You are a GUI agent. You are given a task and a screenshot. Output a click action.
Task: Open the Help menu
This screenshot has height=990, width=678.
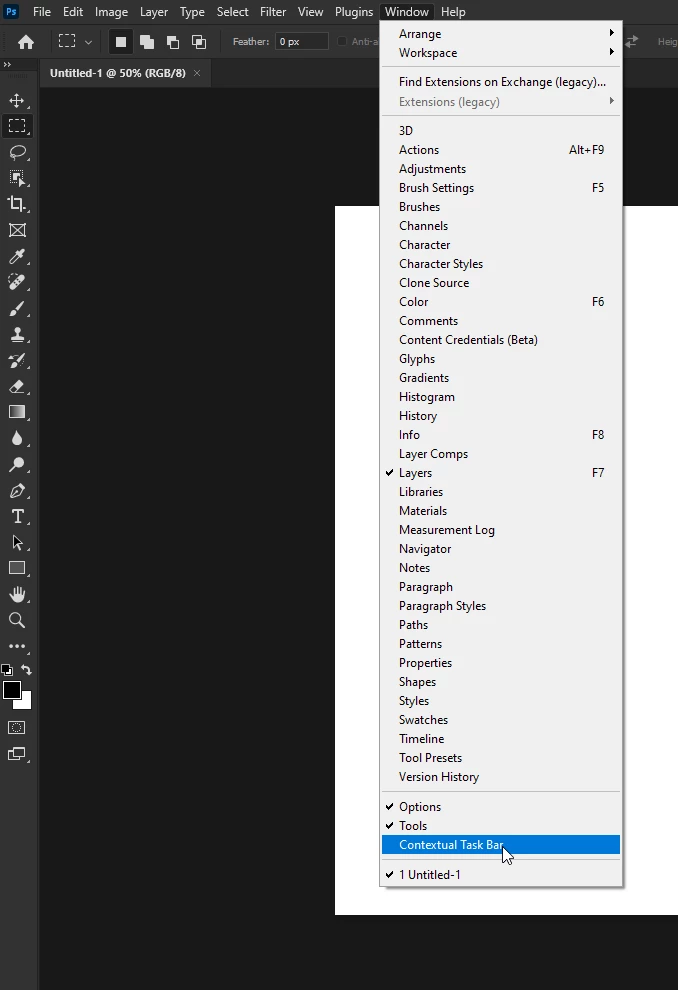pyautogui.click(x=453, y=12)
